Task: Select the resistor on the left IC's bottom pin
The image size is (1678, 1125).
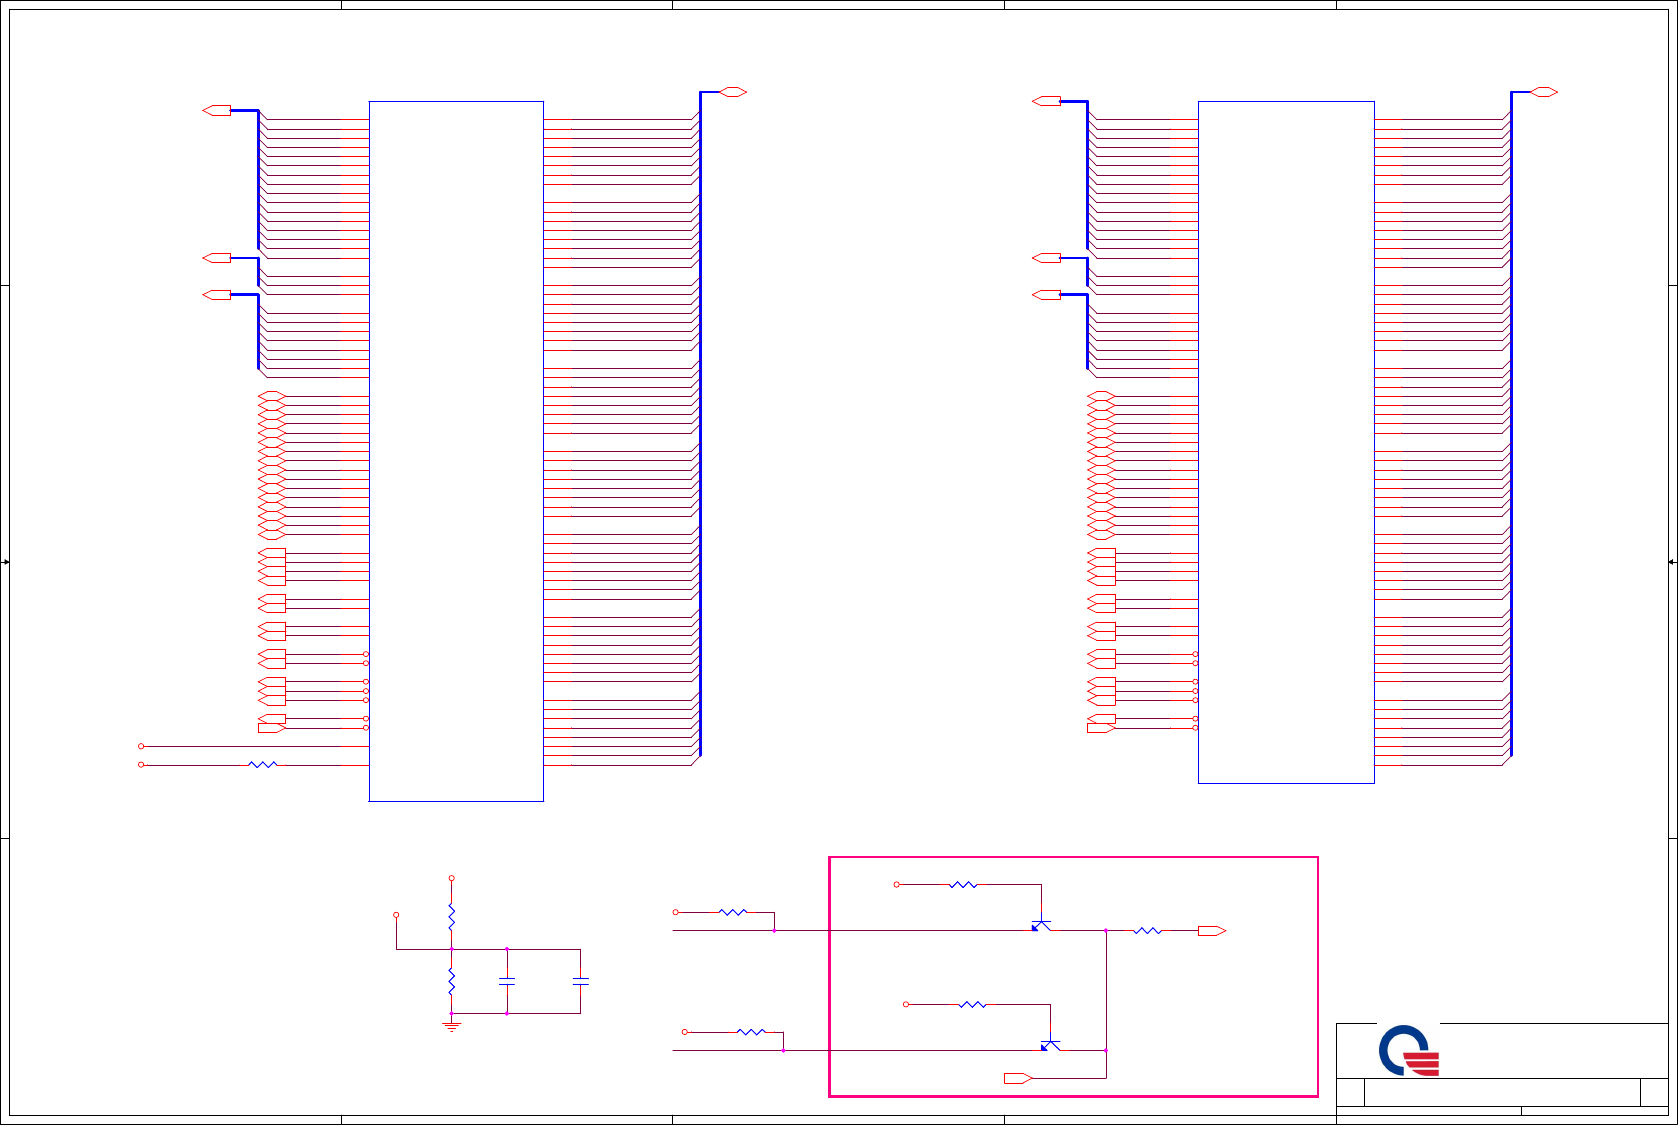Action: [263, 765]
